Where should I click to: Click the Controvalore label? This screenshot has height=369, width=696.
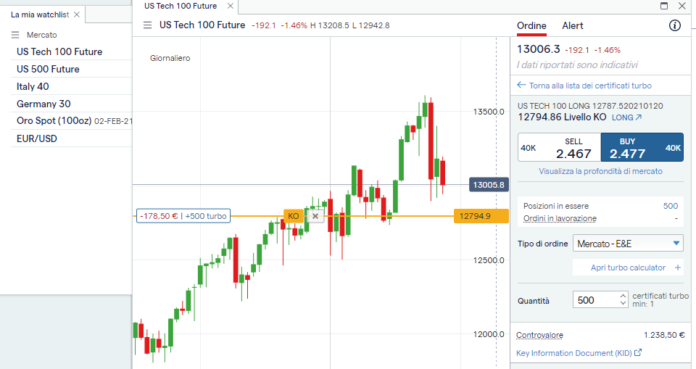(x=539, y=335)
